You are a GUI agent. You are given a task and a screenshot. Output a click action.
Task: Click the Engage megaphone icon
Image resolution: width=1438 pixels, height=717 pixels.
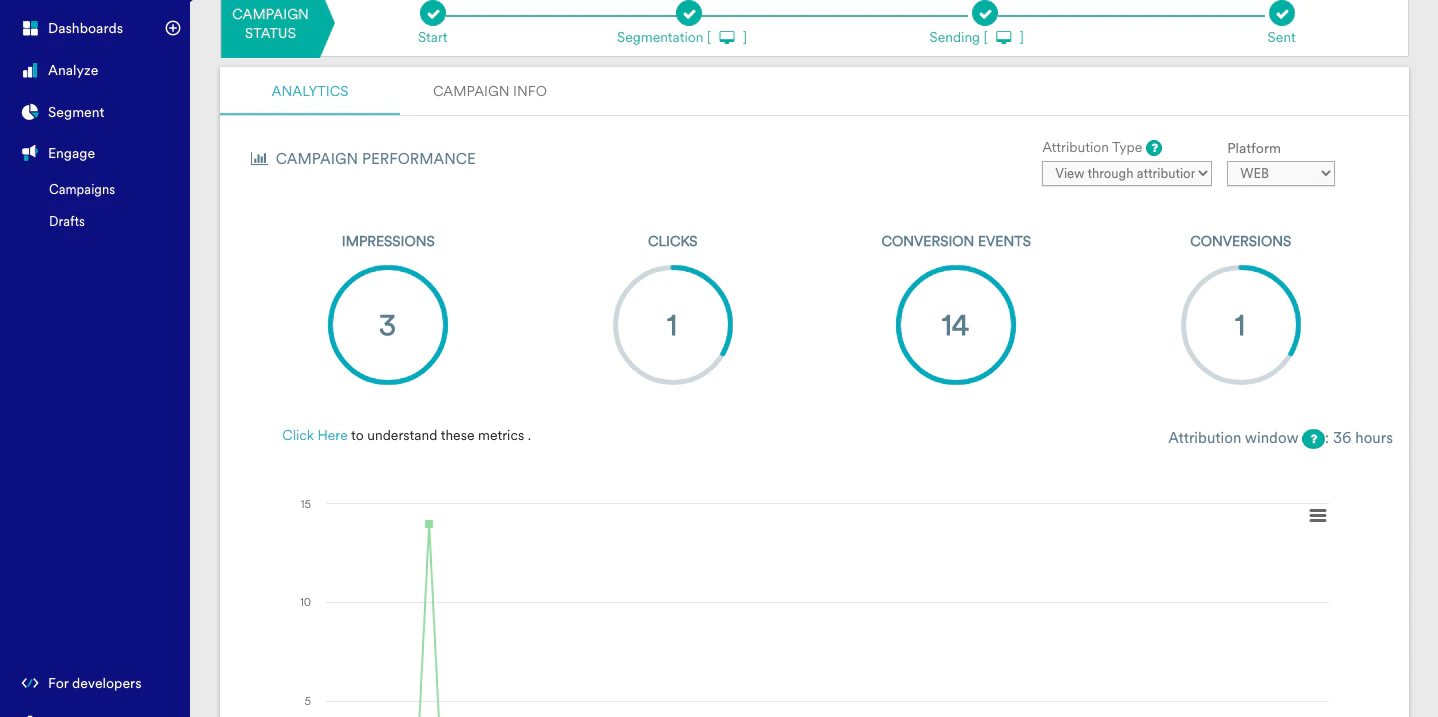[29, 152]
